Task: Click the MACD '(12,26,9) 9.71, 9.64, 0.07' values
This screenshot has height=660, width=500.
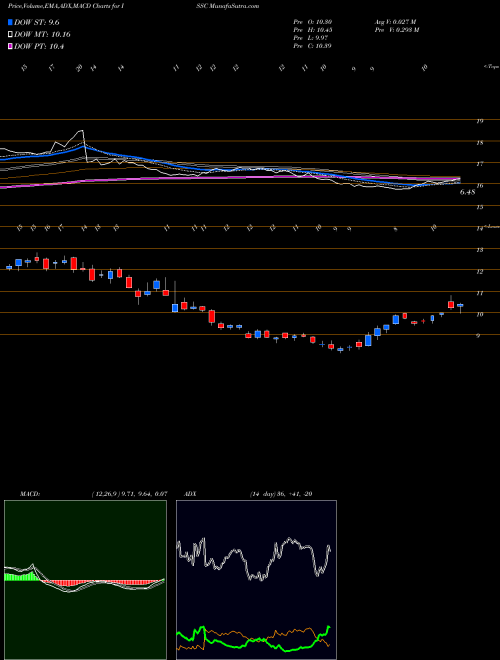Action: coord(129,494)
